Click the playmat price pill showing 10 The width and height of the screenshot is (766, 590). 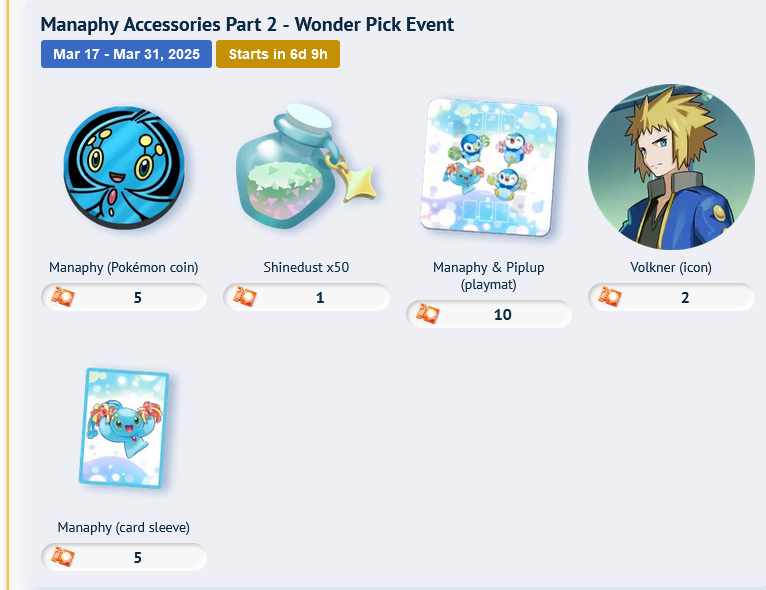coord(489,314)
